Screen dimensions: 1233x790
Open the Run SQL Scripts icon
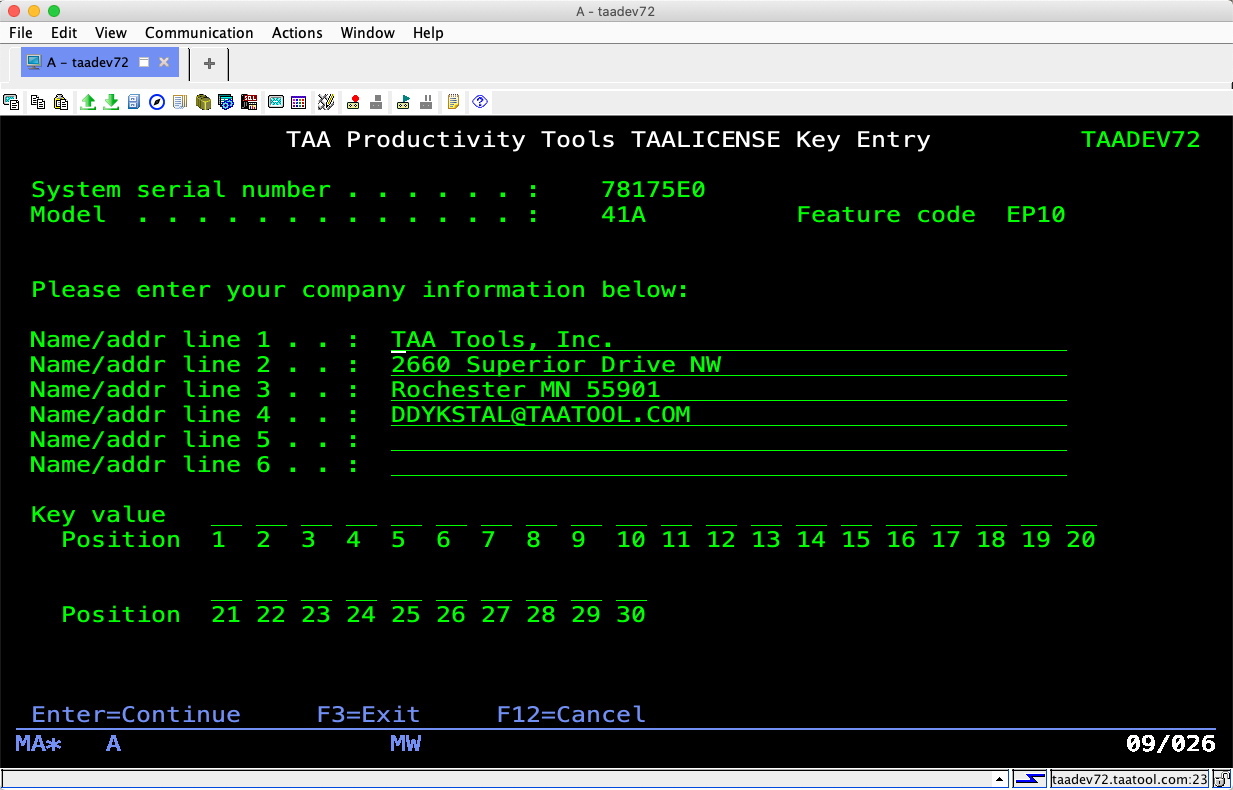[x=249, y=102]
